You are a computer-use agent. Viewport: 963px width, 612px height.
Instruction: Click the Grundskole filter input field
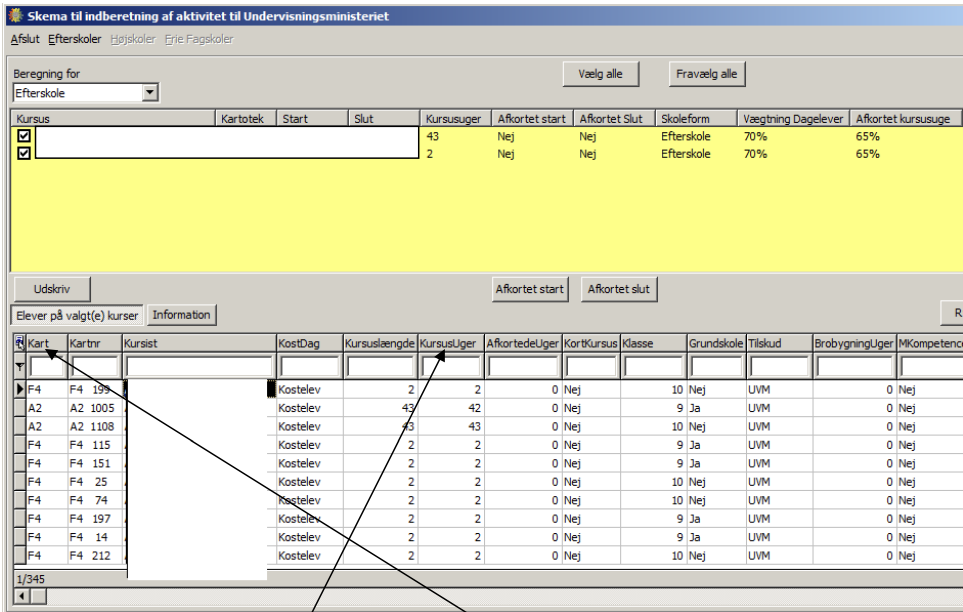pos(715,367)
